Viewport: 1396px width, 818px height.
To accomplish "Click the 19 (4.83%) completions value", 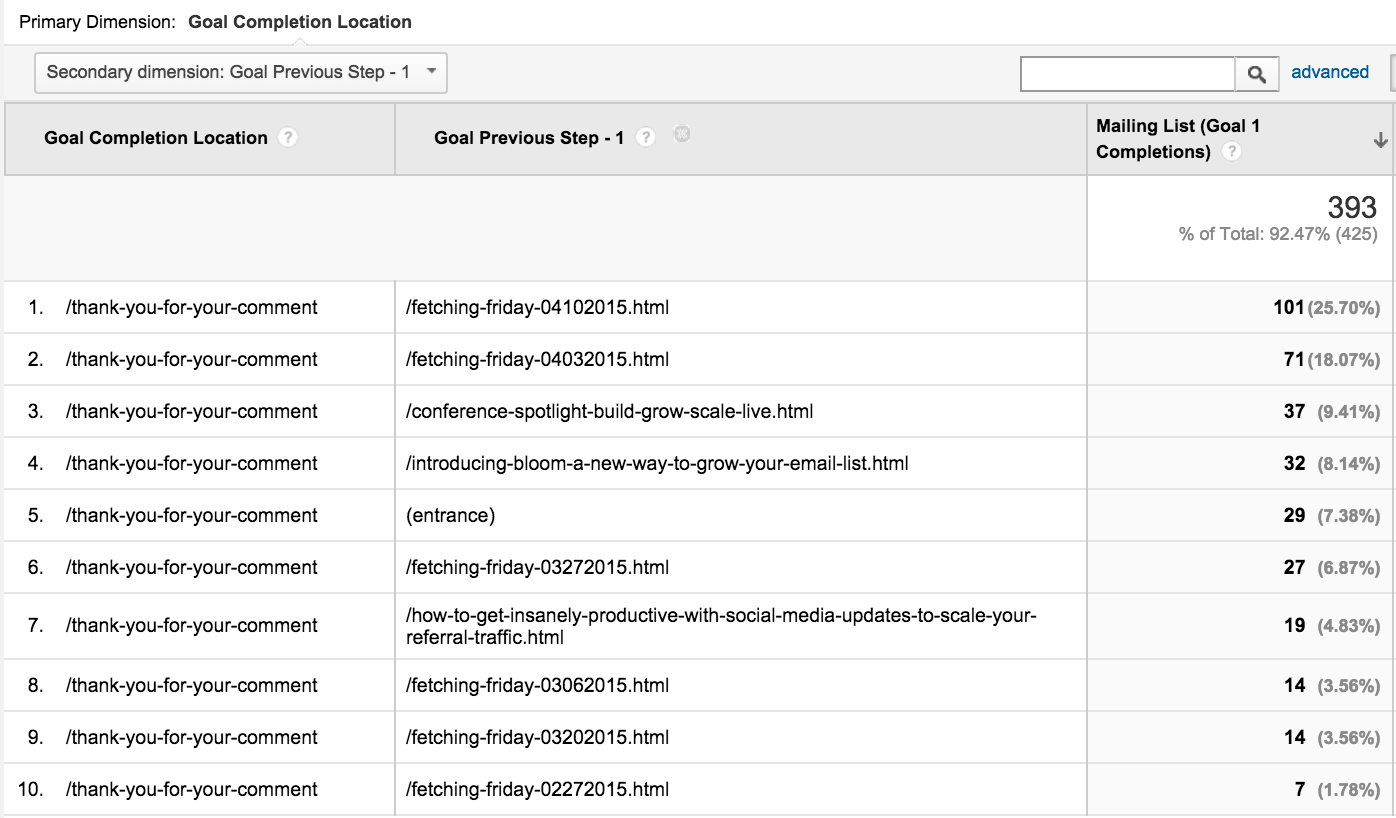I will 1332,626.
